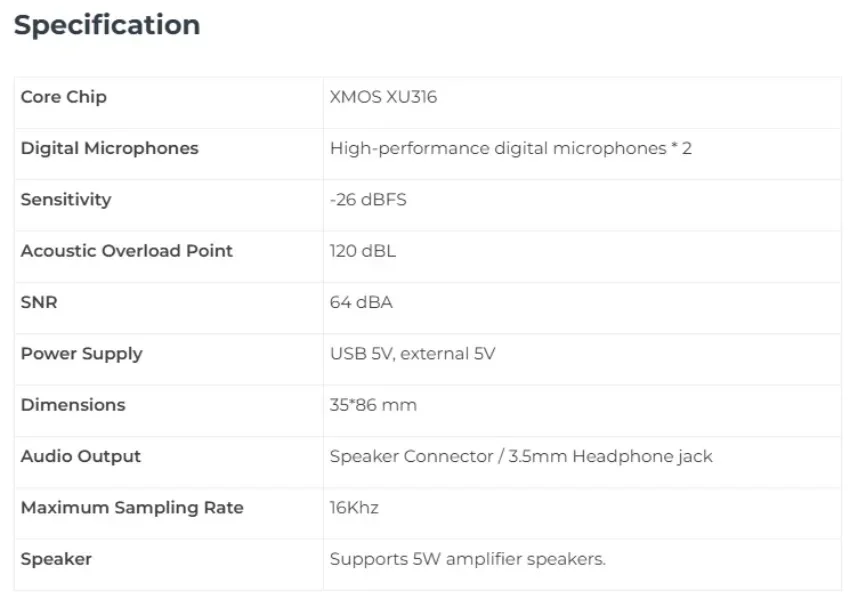Screen dimensions: 850x599
Task: Select the XMOS XU316 value cell
Action: click(x=383, y=97)
